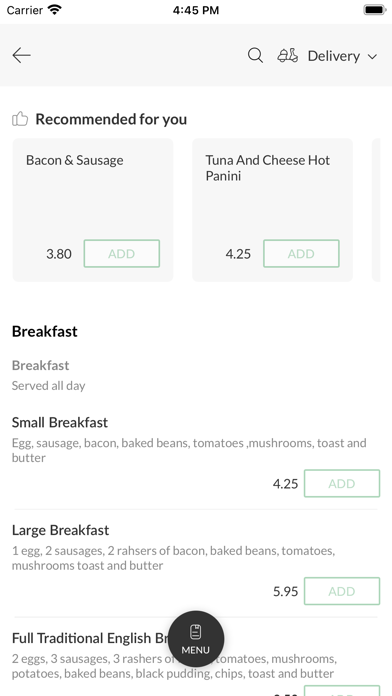
Task: Select the Large Breakfast item title
Action: click(x=60, y=530)
